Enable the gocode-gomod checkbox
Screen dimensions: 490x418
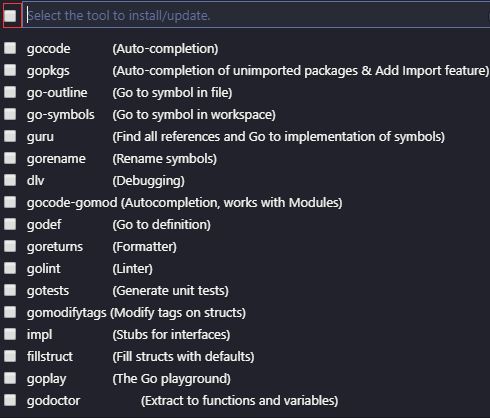10,202
